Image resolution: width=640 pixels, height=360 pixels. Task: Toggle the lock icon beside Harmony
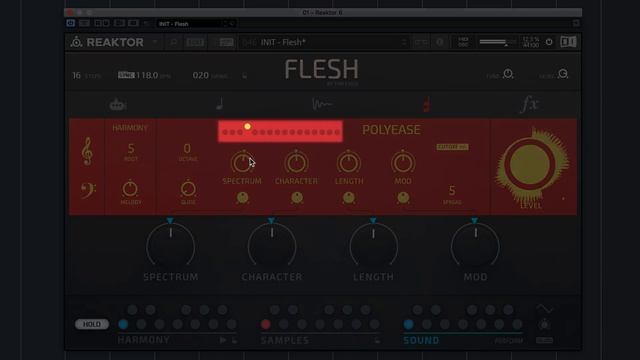point(235,340)
